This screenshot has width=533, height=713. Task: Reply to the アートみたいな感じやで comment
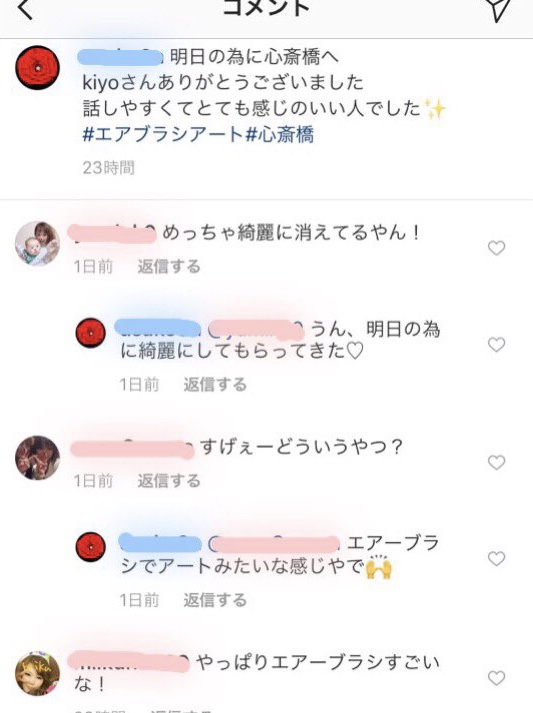pos(215,600)
